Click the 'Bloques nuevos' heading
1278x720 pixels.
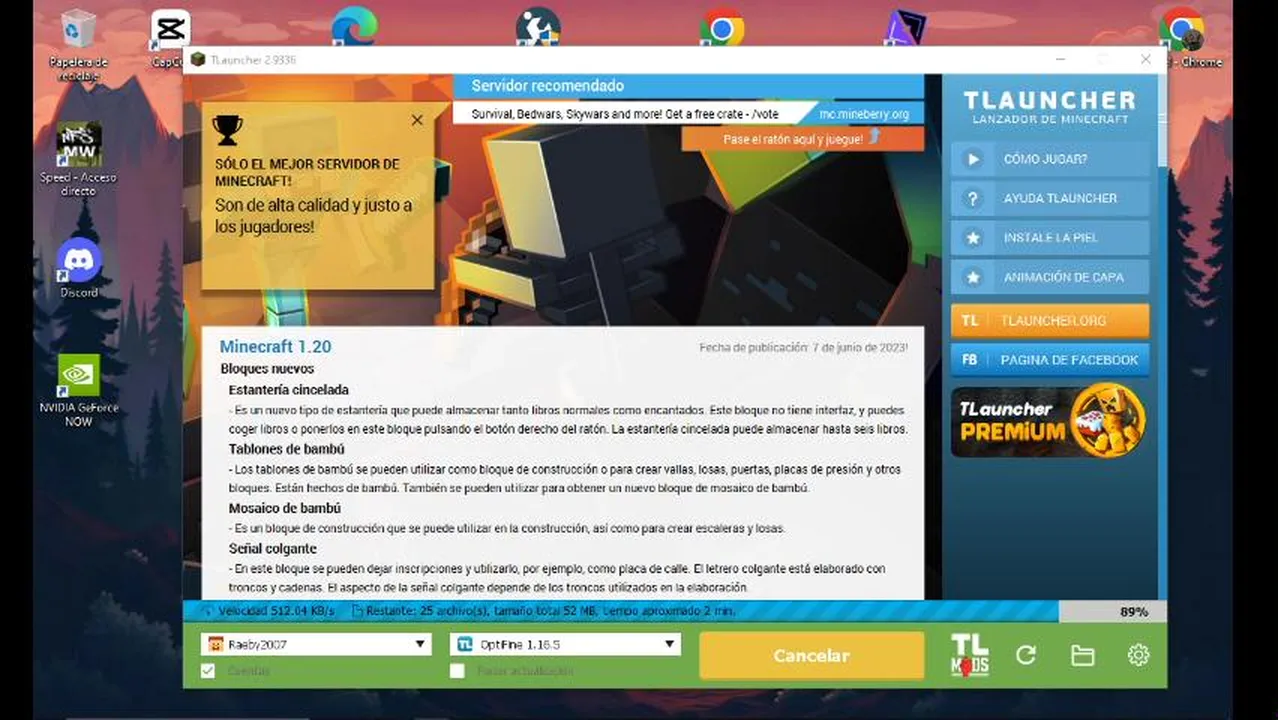(267, 369)
